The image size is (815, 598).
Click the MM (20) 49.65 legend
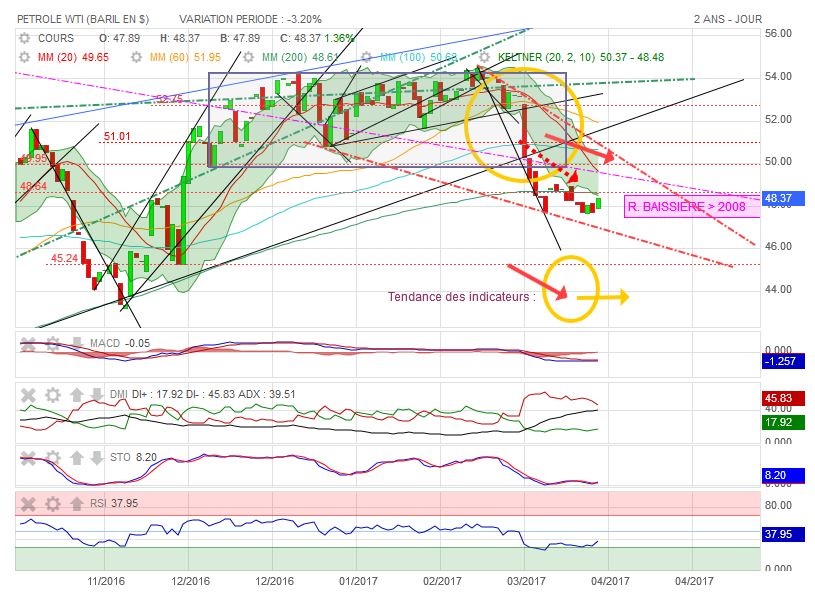tap(73, 57)
